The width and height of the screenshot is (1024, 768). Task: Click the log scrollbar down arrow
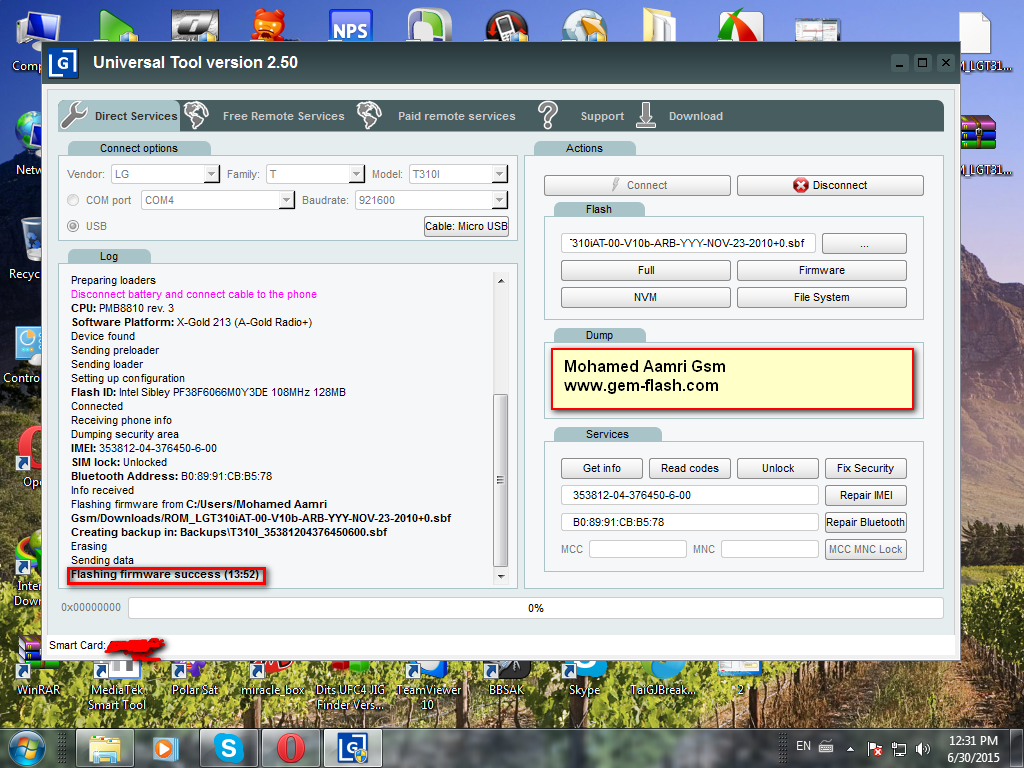[501, 577]
